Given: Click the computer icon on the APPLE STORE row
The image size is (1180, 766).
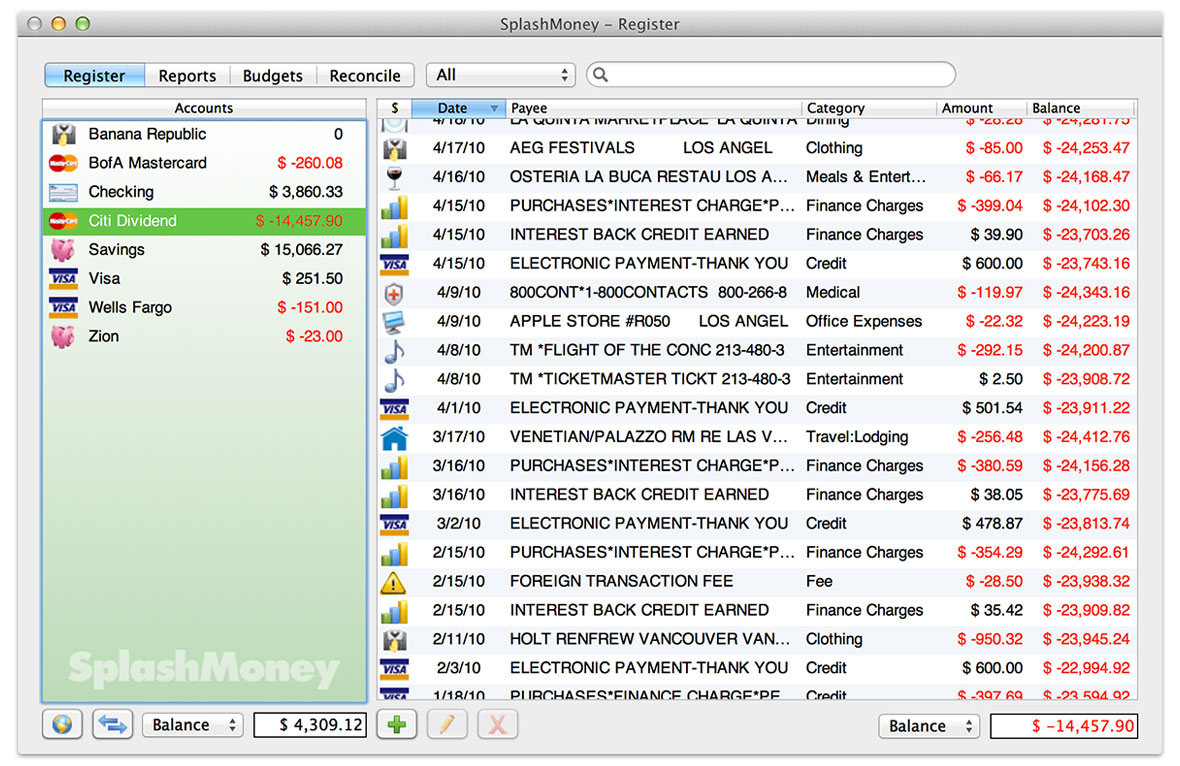Looking at the screenshot, I should (394, 322).
